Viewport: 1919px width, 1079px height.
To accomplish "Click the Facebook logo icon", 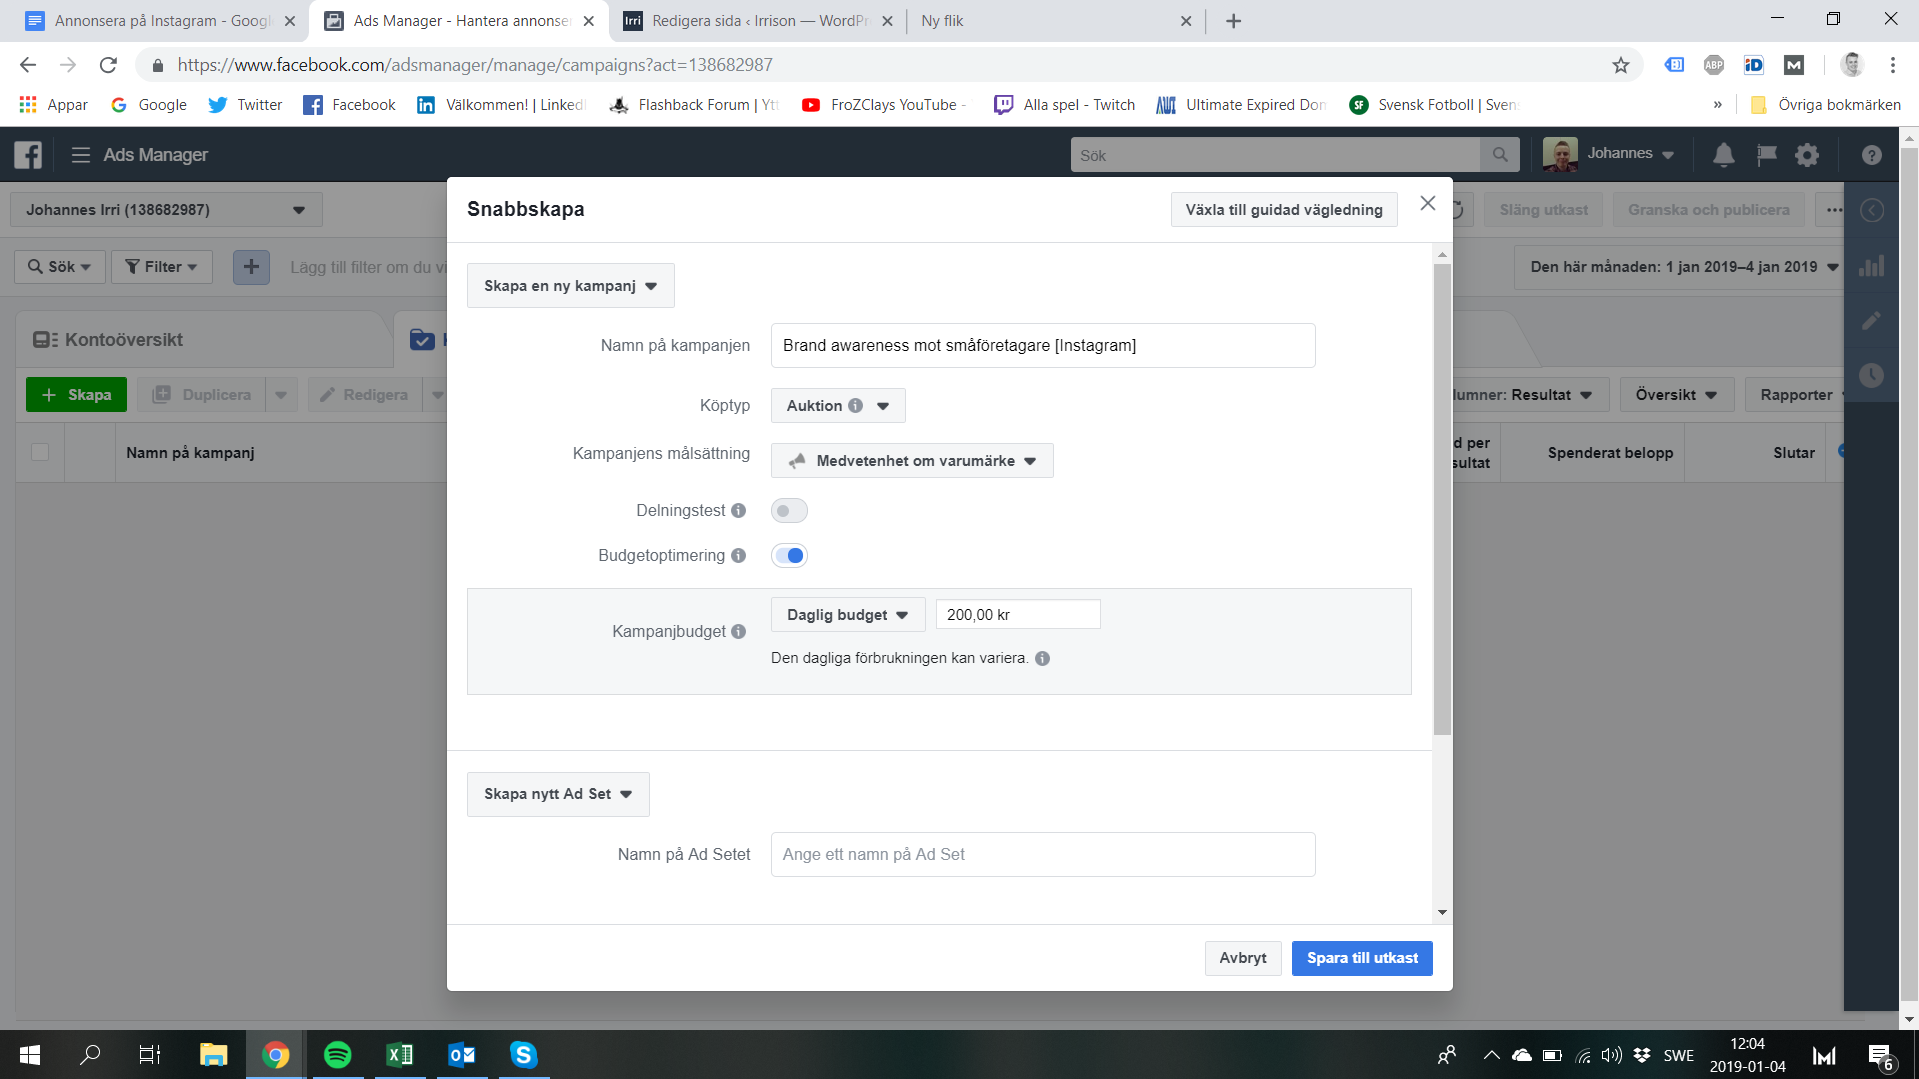I will (28, 155).
